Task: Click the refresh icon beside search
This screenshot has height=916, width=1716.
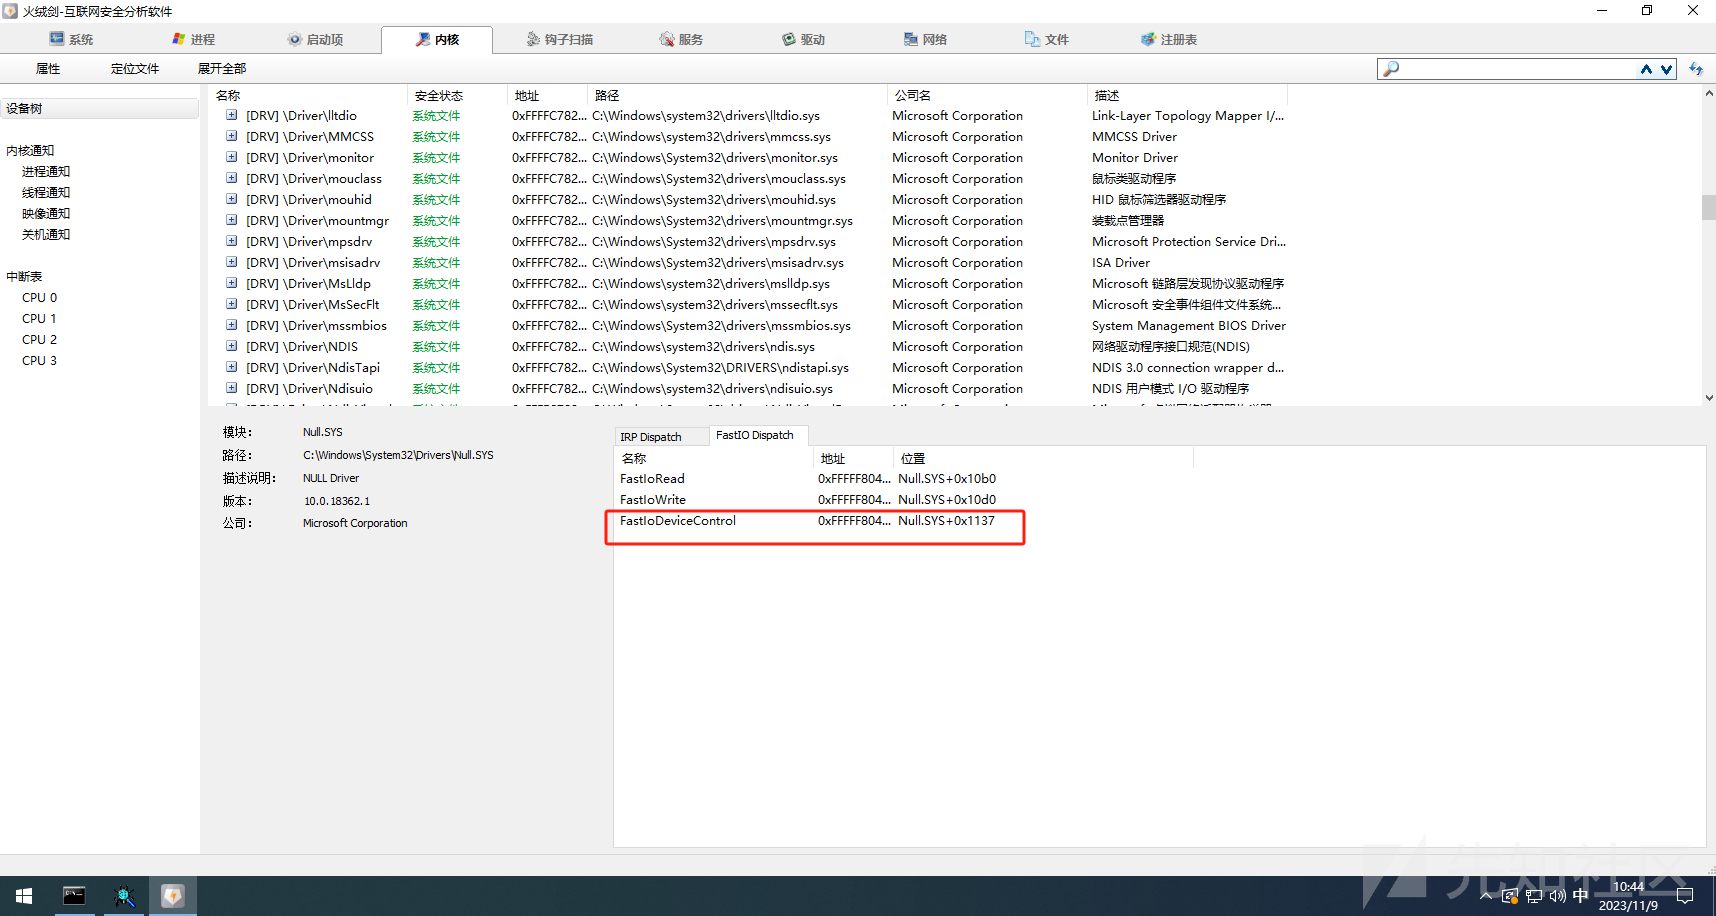Action: (x=1696, y=69)
